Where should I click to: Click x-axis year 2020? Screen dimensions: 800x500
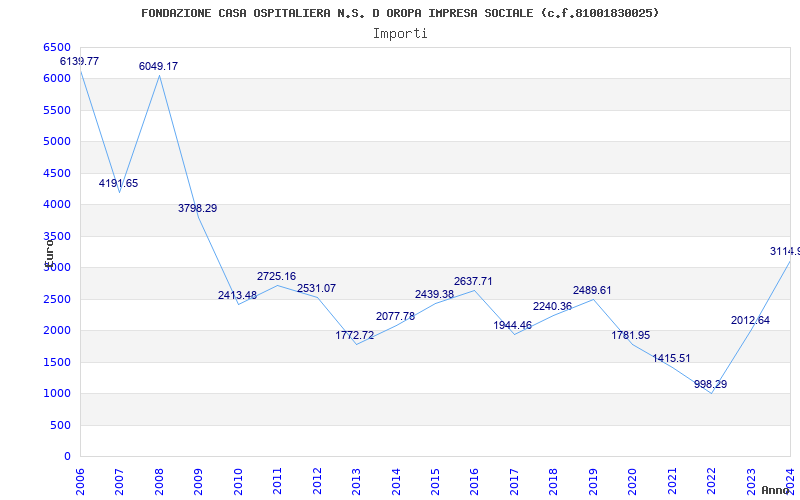click(x=633, y=482)
